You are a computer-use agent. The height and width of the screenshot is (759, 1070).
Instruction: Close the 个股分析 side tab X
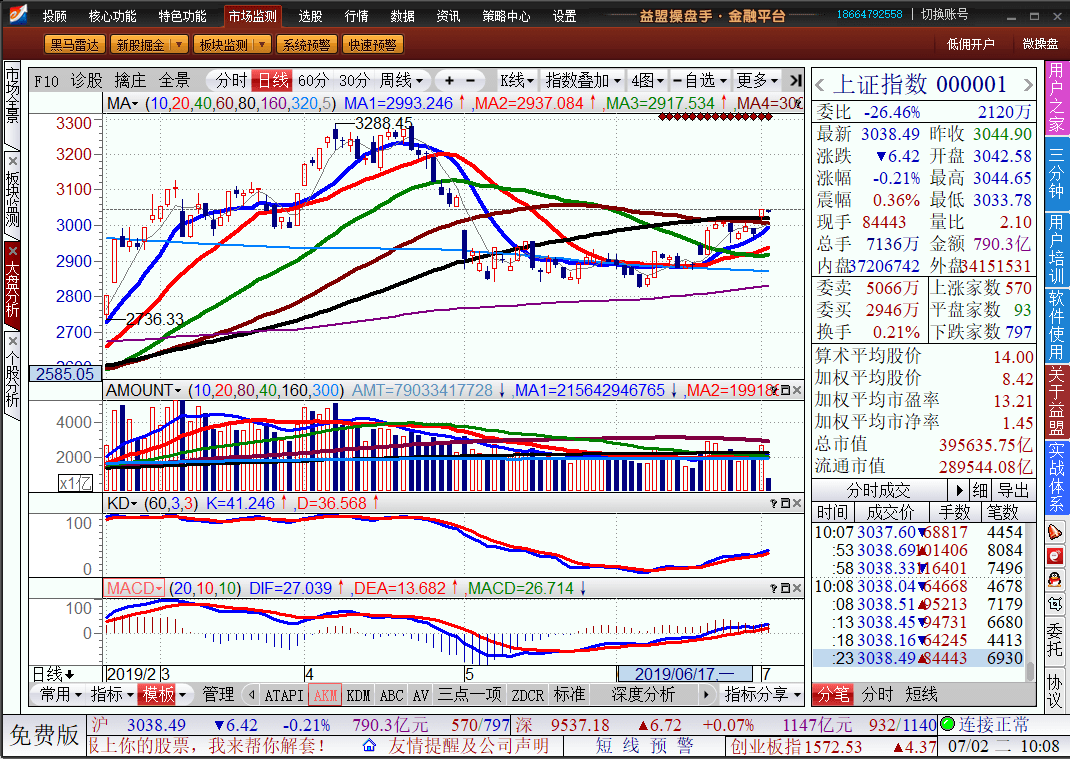click(x=12, y=340)
